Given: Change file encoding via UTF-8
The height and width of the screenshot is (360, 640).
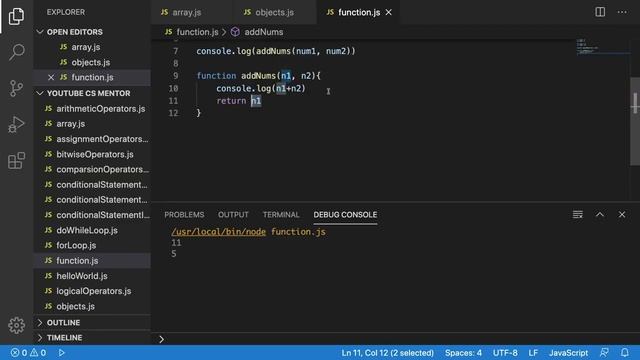Looking at the screenshot, I should tap(505, 353).
